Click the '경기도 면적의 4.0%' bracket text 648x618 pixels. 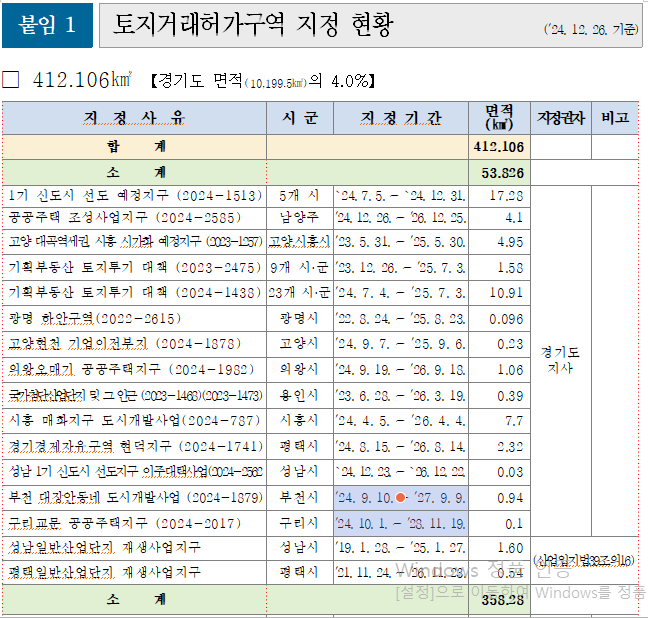[x=263, y=81]
